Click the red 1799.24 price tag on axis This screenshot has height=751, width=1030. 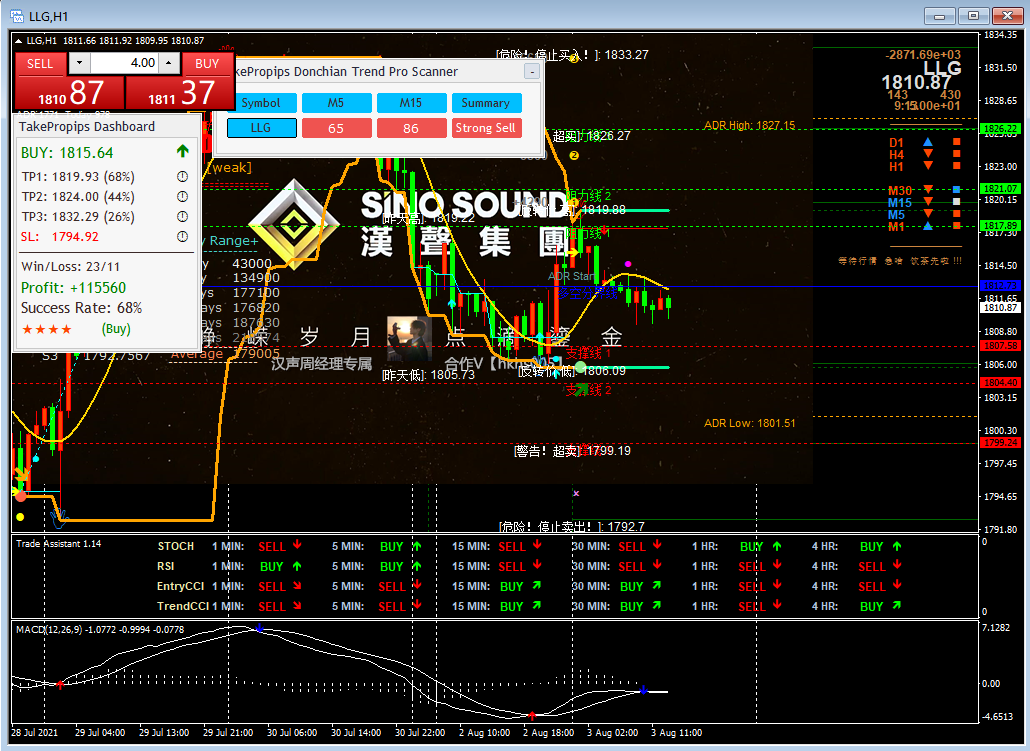coord(1000,443)
